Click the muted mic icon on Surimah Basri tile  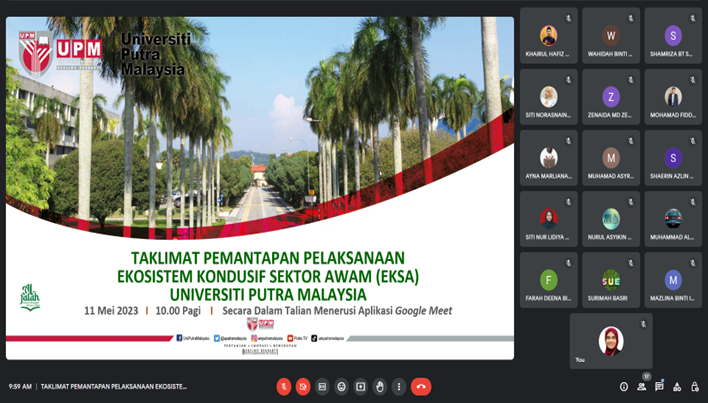coord(631,263)
